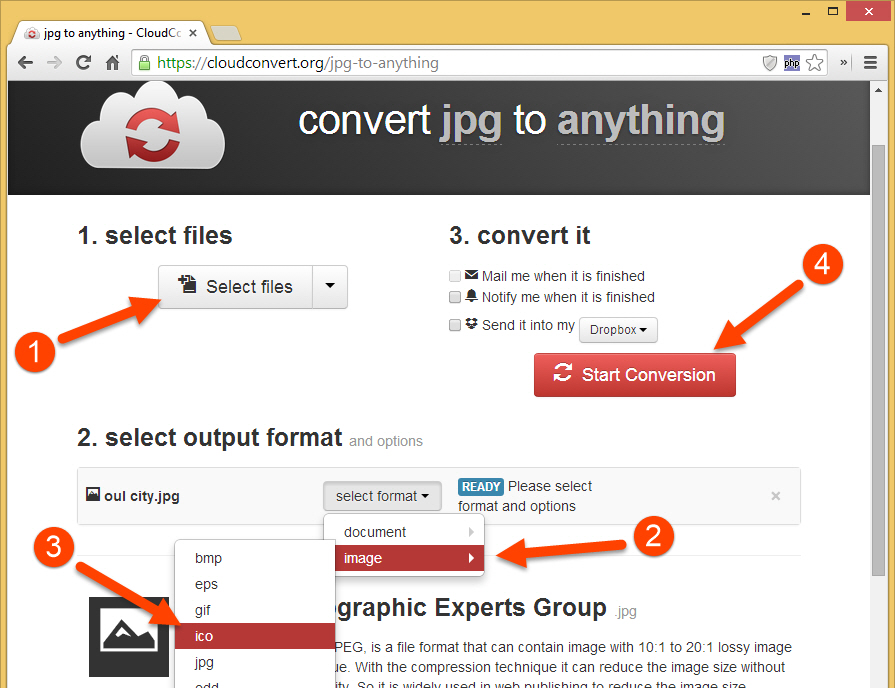Click the bookmark star icon
The height and width of the screenshot is (688, 895).
click(x=815, y=62)
